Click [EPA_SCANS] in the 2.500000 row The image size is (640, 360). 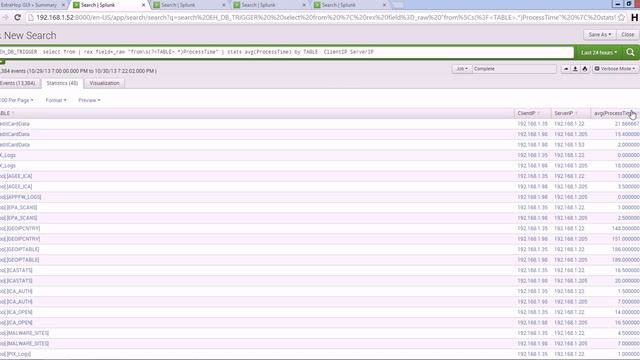tap(18, 218)
